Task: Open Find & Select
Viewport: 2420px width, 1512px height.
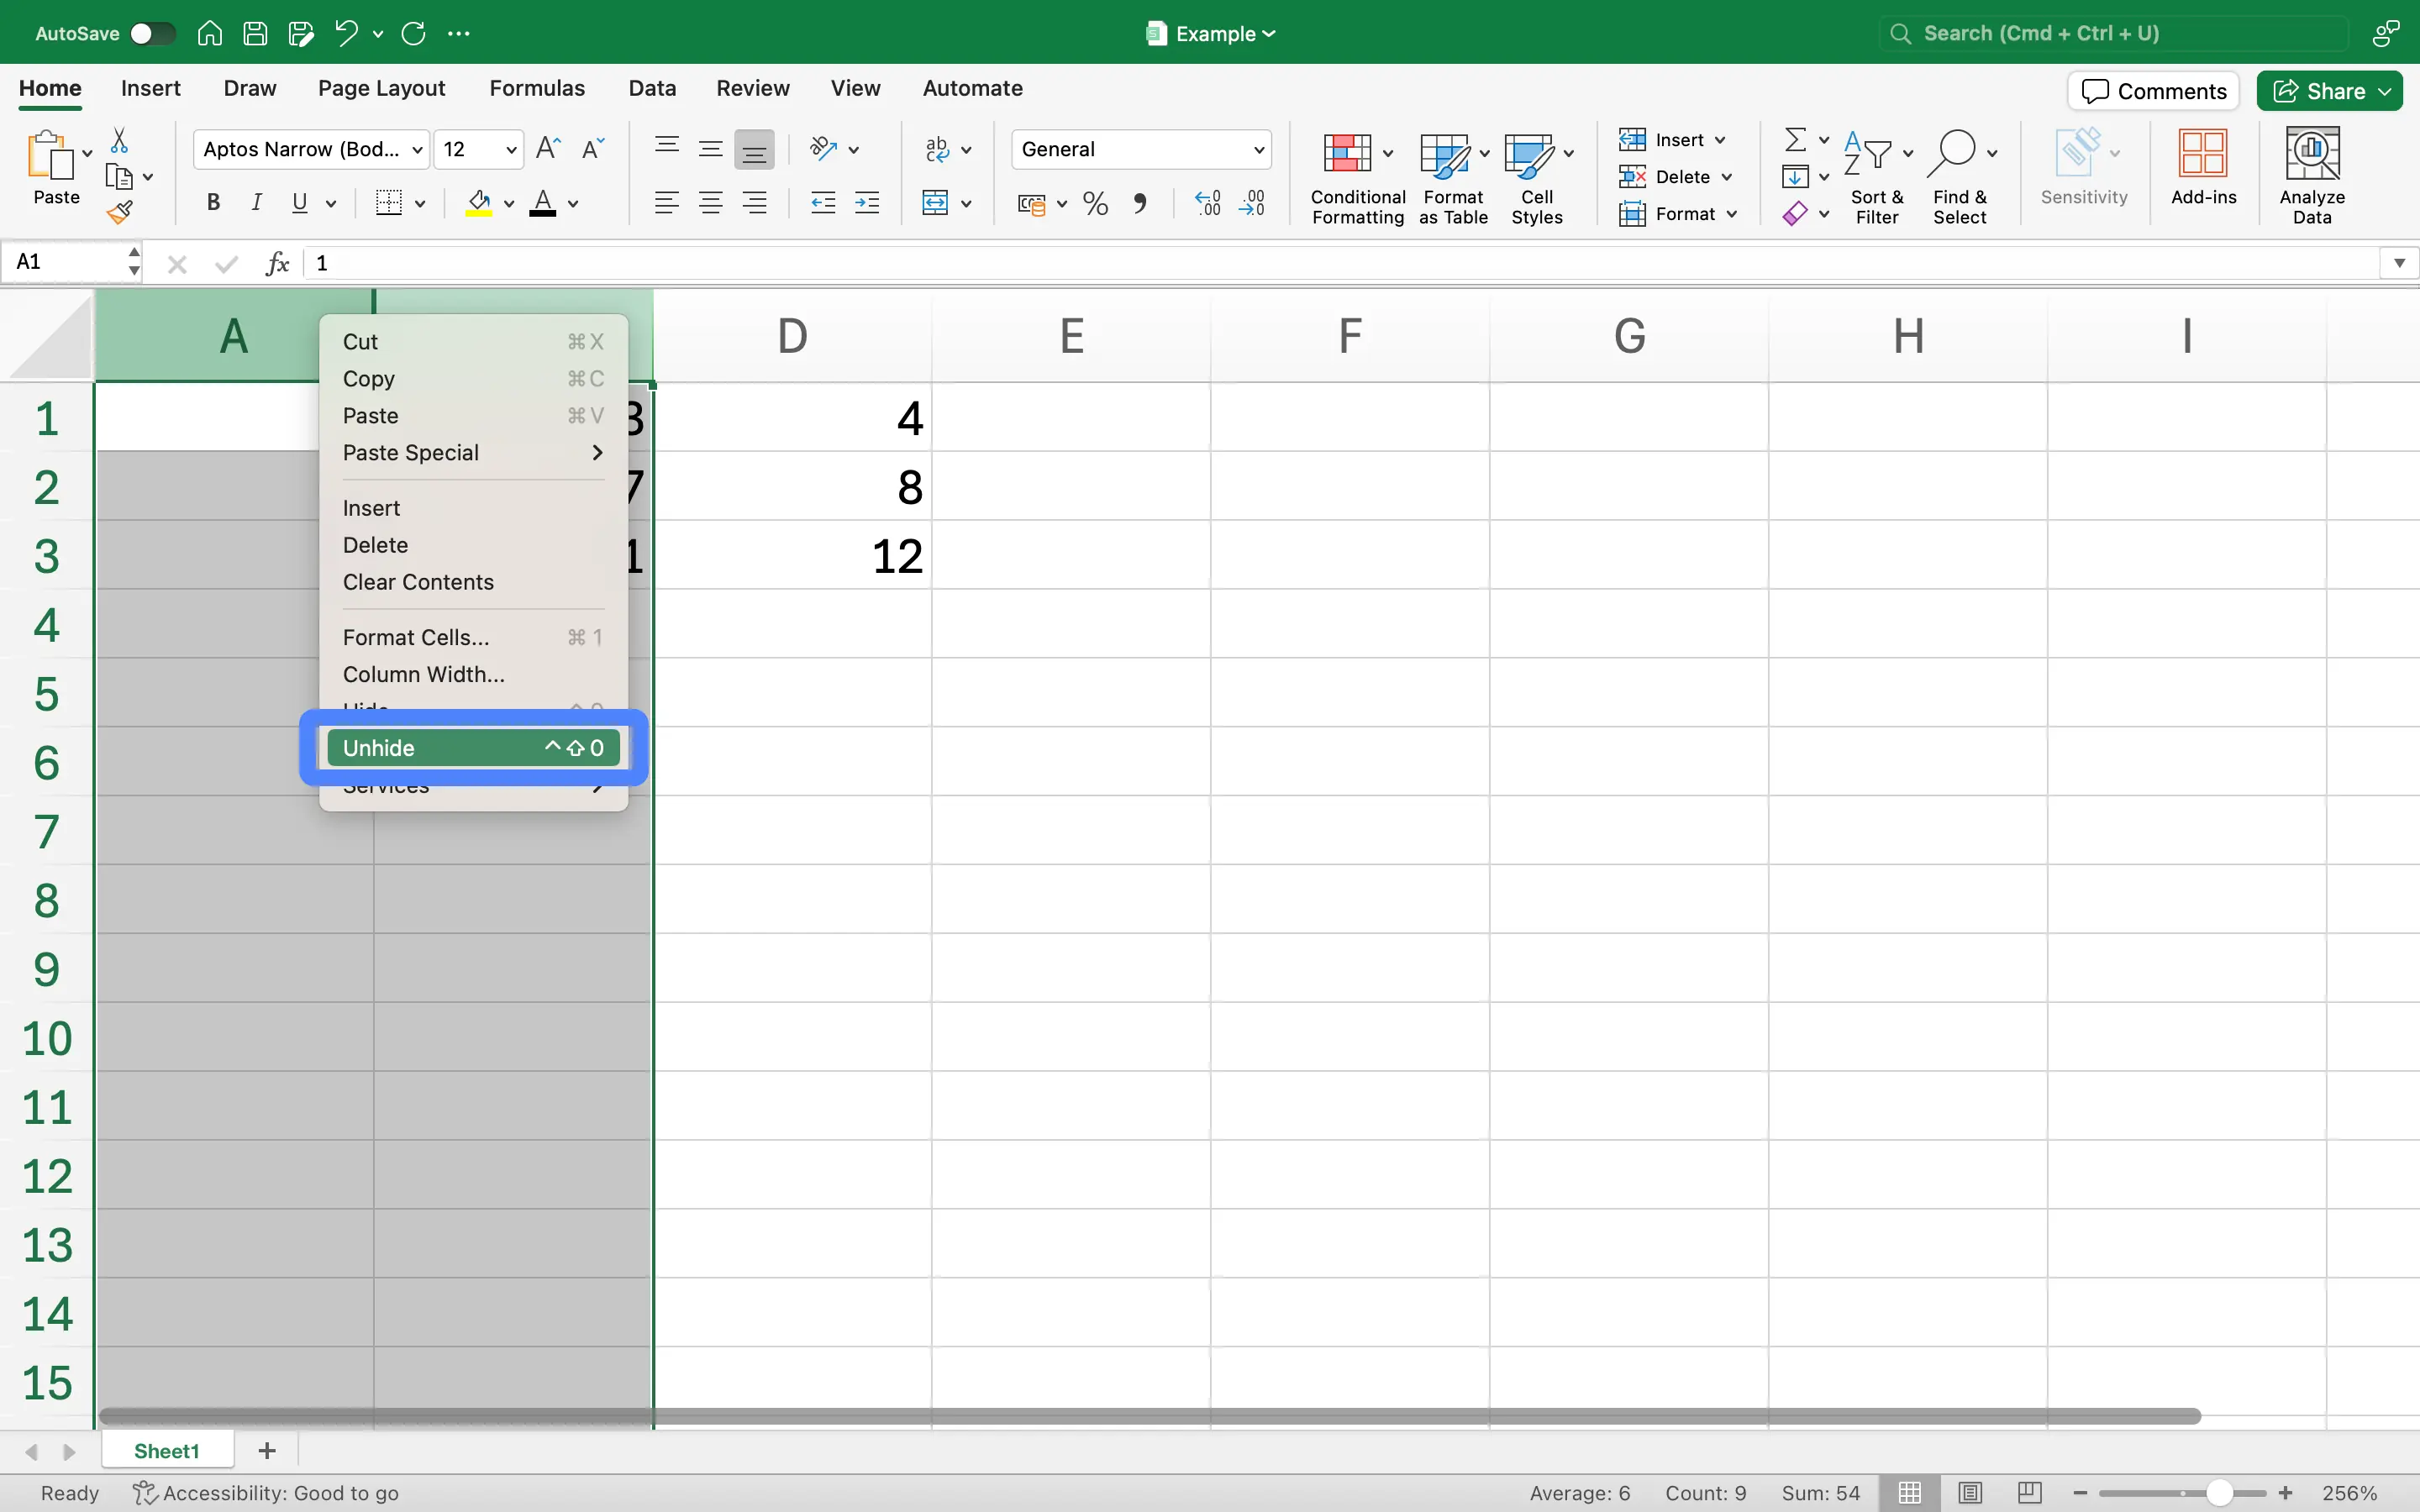Action: [x=1960, y=178]
